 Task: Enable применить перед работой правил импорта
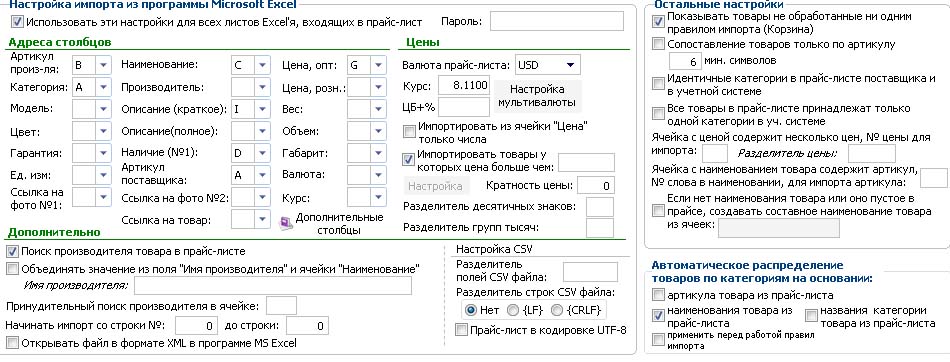point(658,340)
